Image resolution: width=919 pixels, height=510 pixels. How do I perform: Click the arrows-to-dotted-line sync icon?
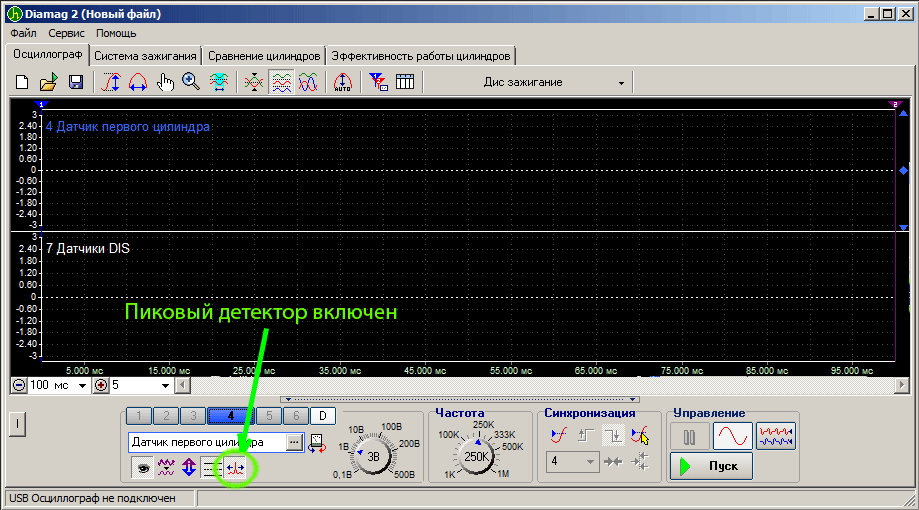click(x=640, y=462)
